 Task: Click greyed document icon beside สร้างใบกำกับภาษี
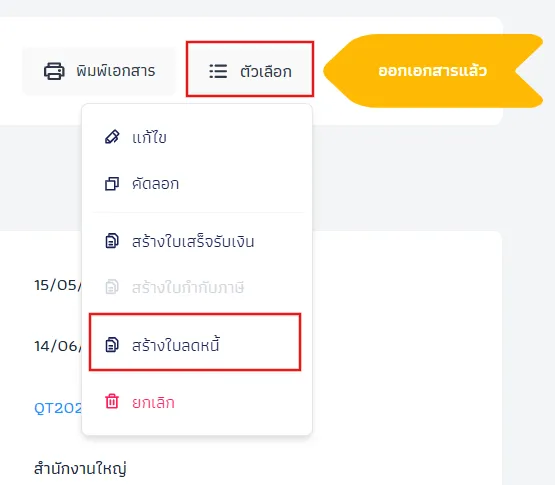[x=112, y=287]
